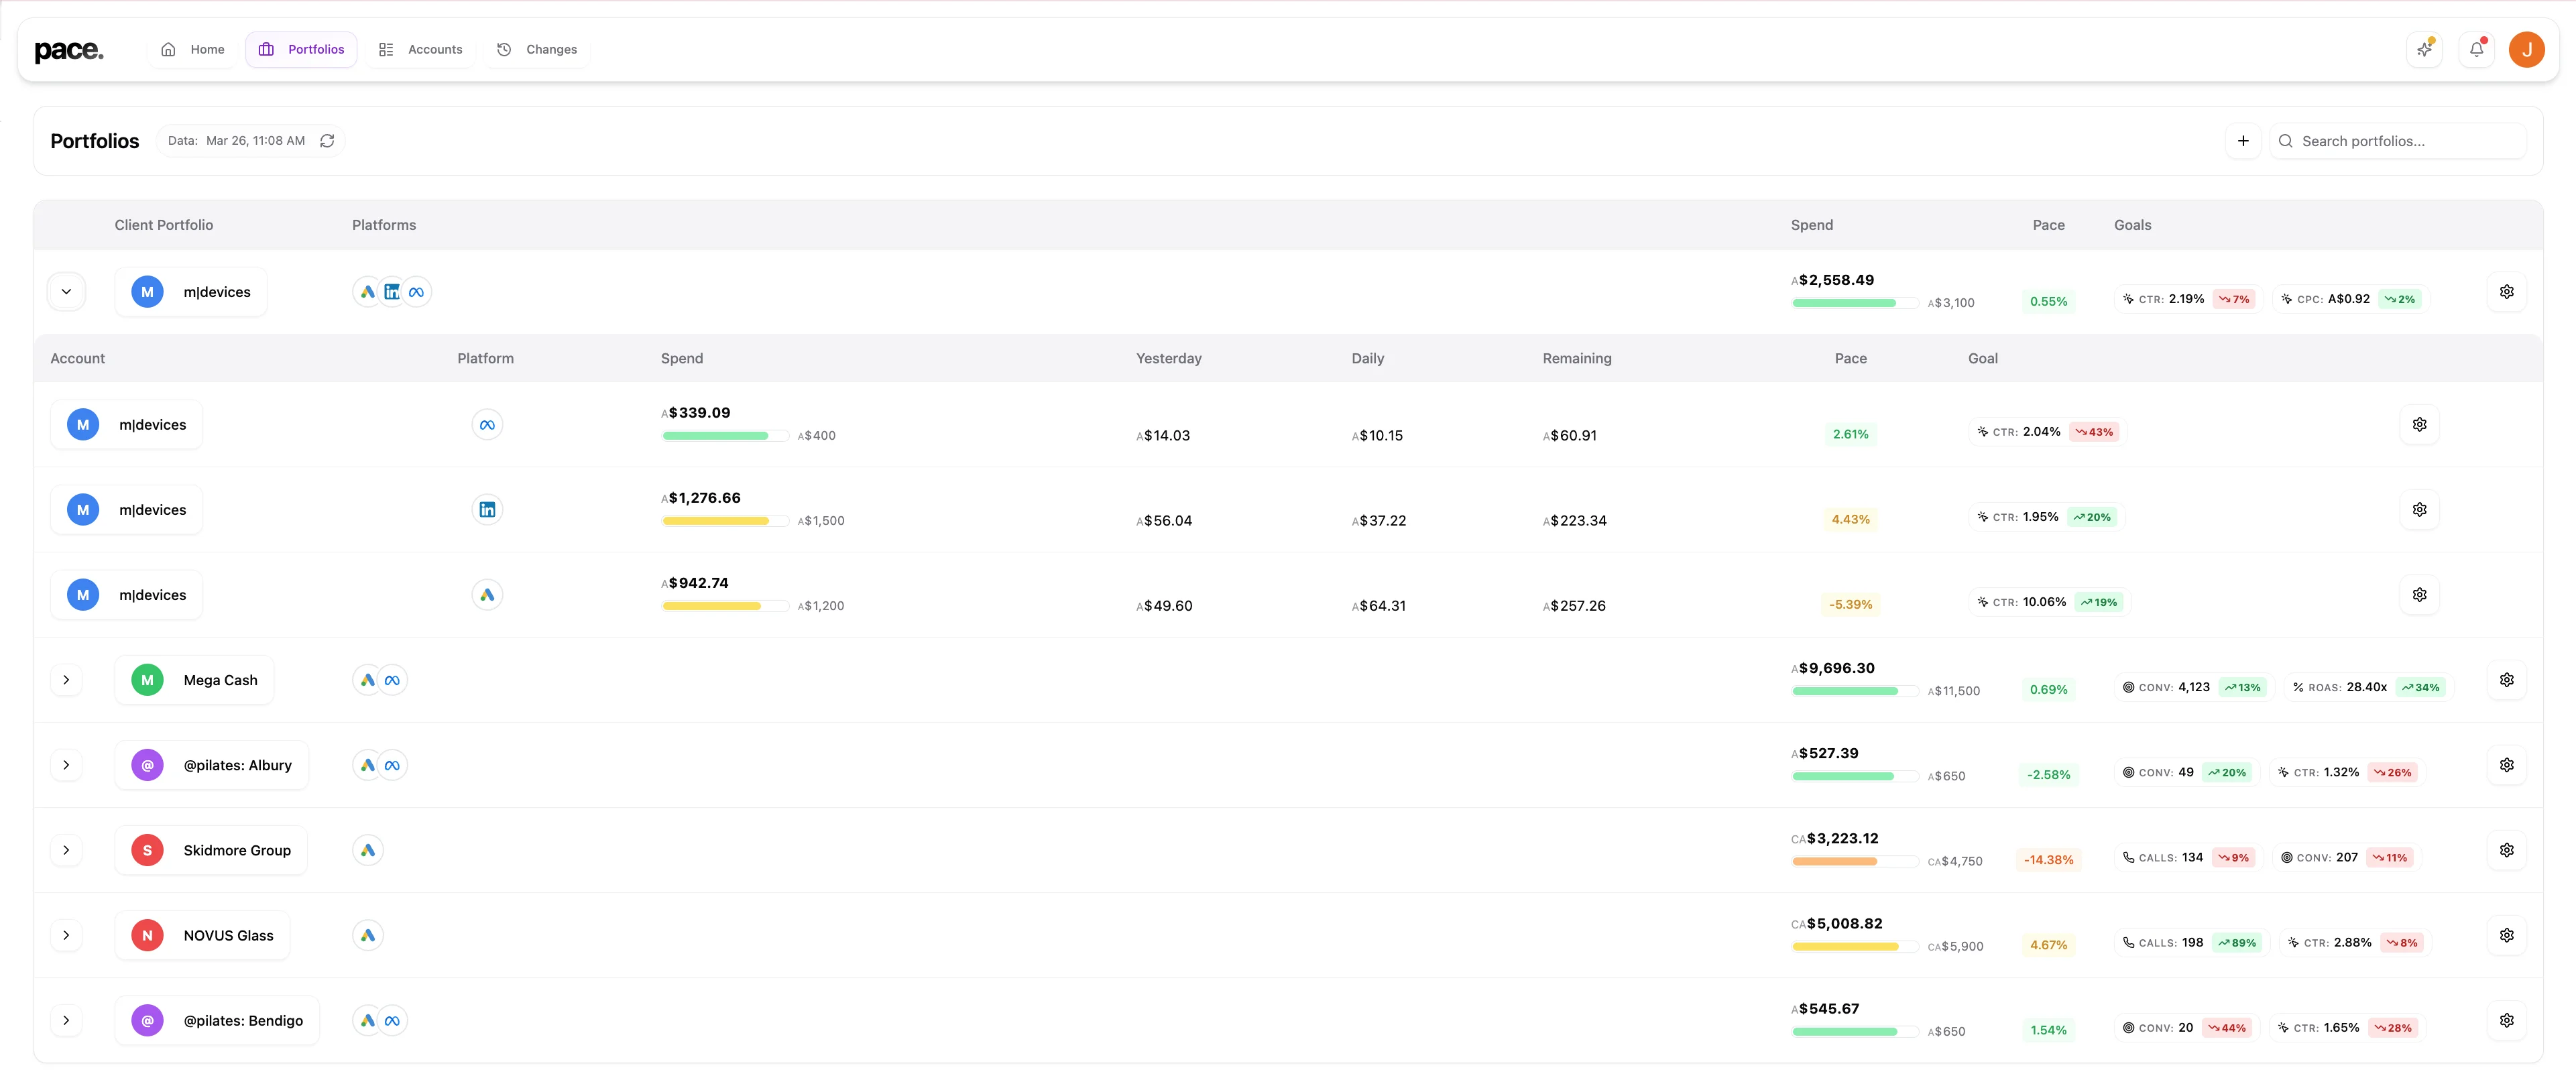Open the @pilates: Bendigo name button
The image size is (2576, 1082).
tap(217, 1020)
